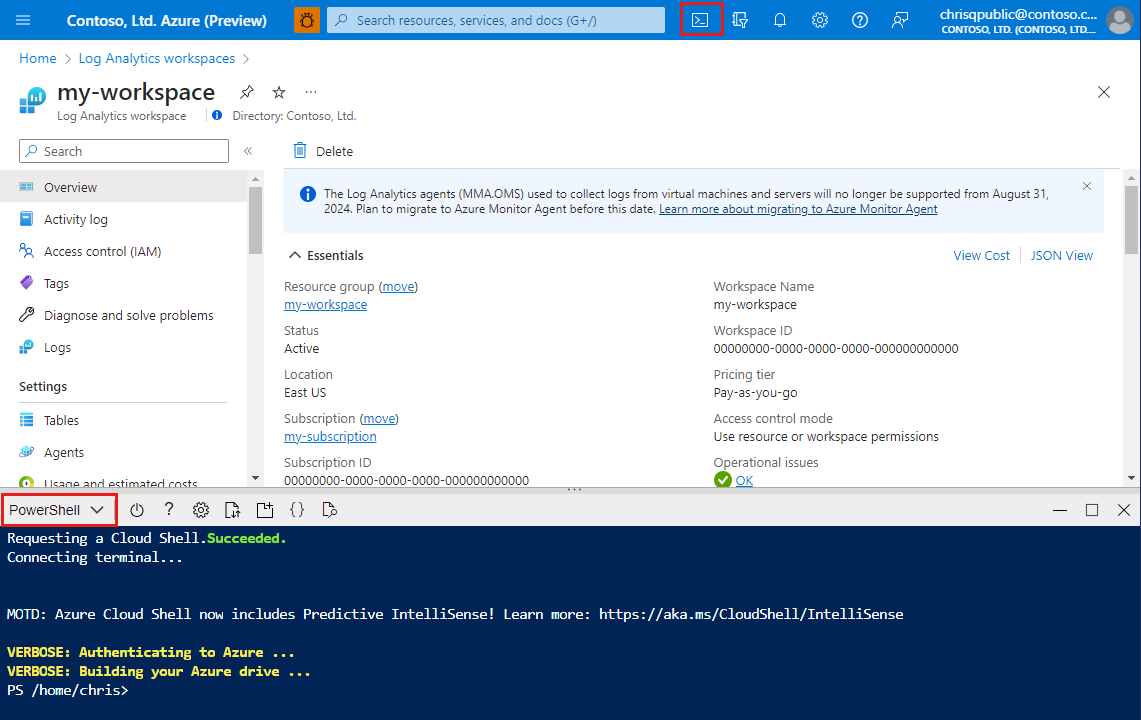Open the PowerShell shell type dropdown
Viewport: 1141px width, 720px height.
coord(58,510)
